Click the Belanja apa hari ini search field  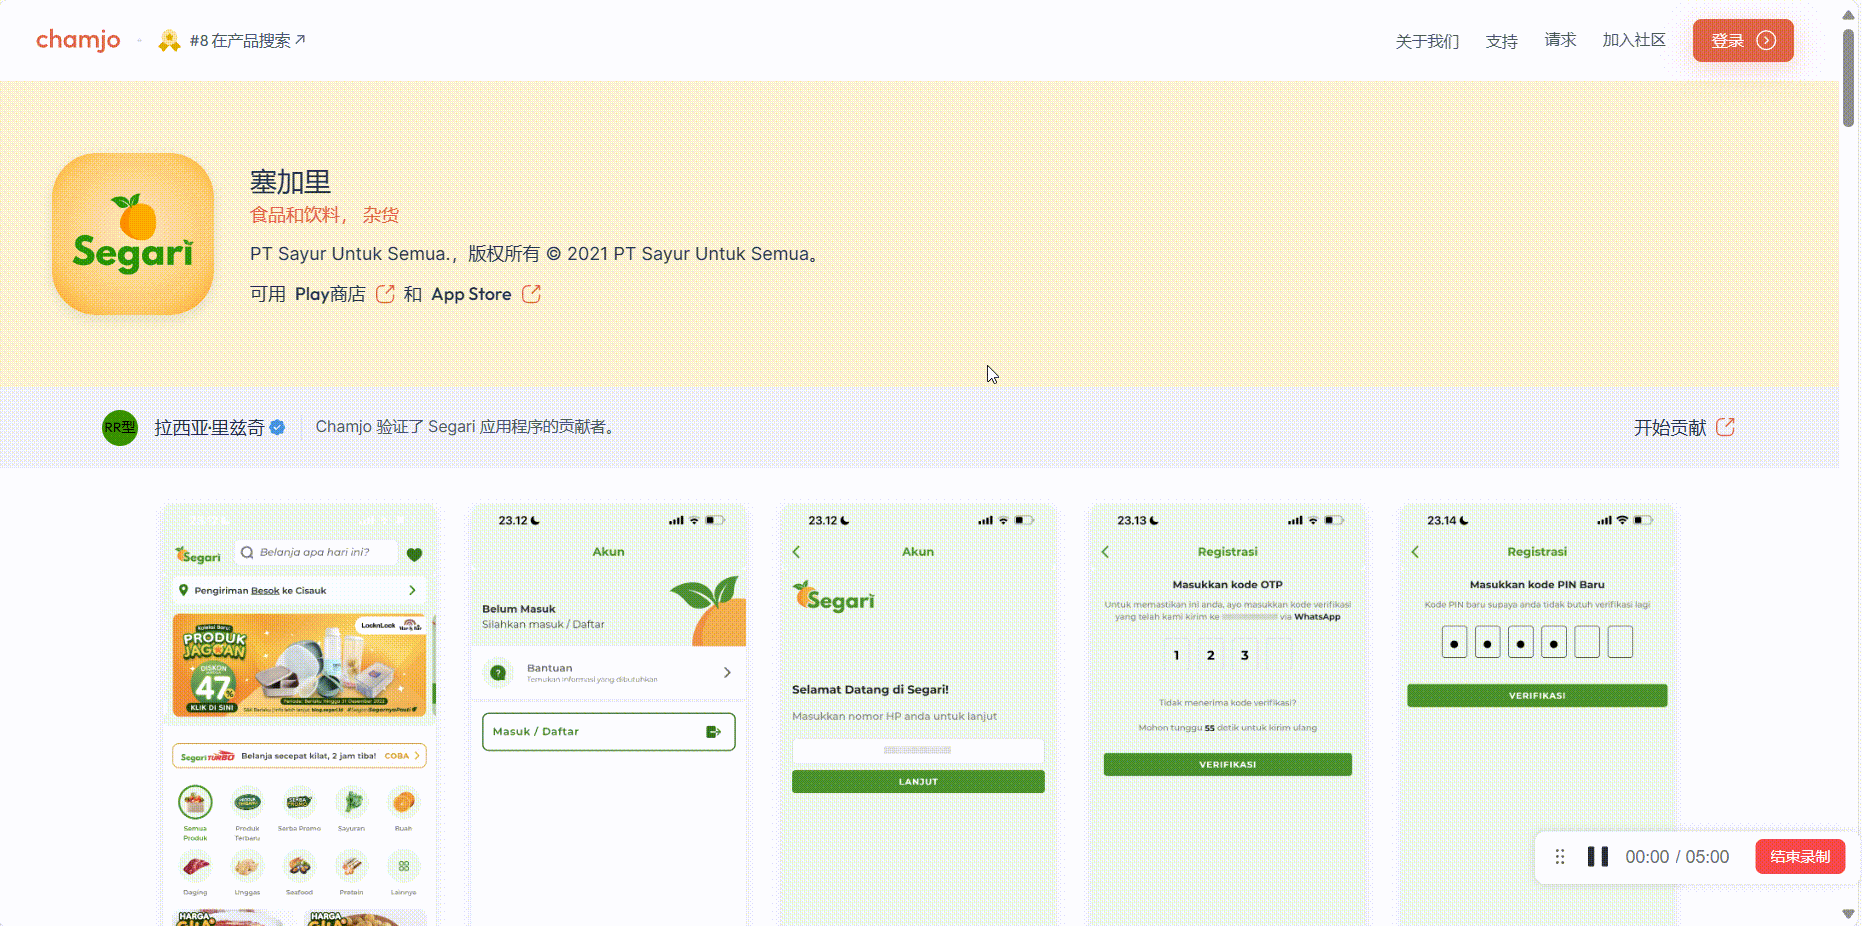click(x=315, y=552)
